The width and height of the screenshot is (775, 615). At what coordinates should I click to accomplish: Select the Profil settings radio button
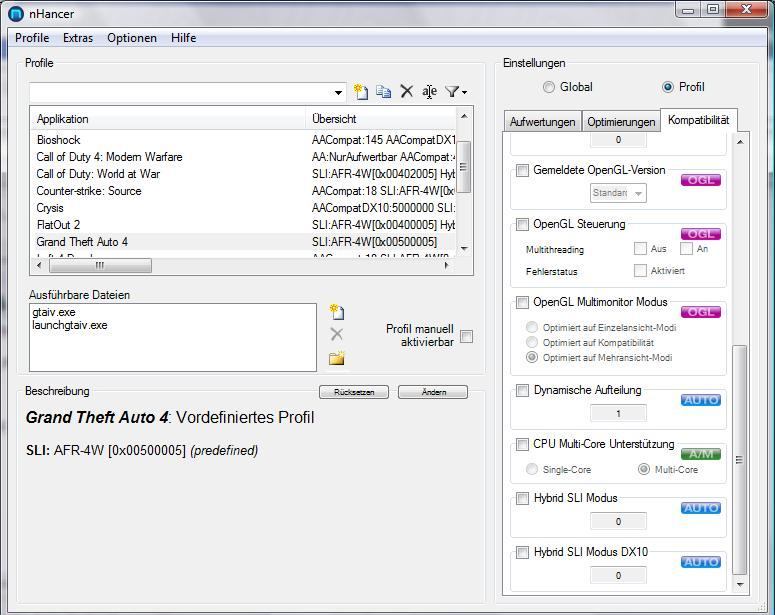click(x=667, y=87)
